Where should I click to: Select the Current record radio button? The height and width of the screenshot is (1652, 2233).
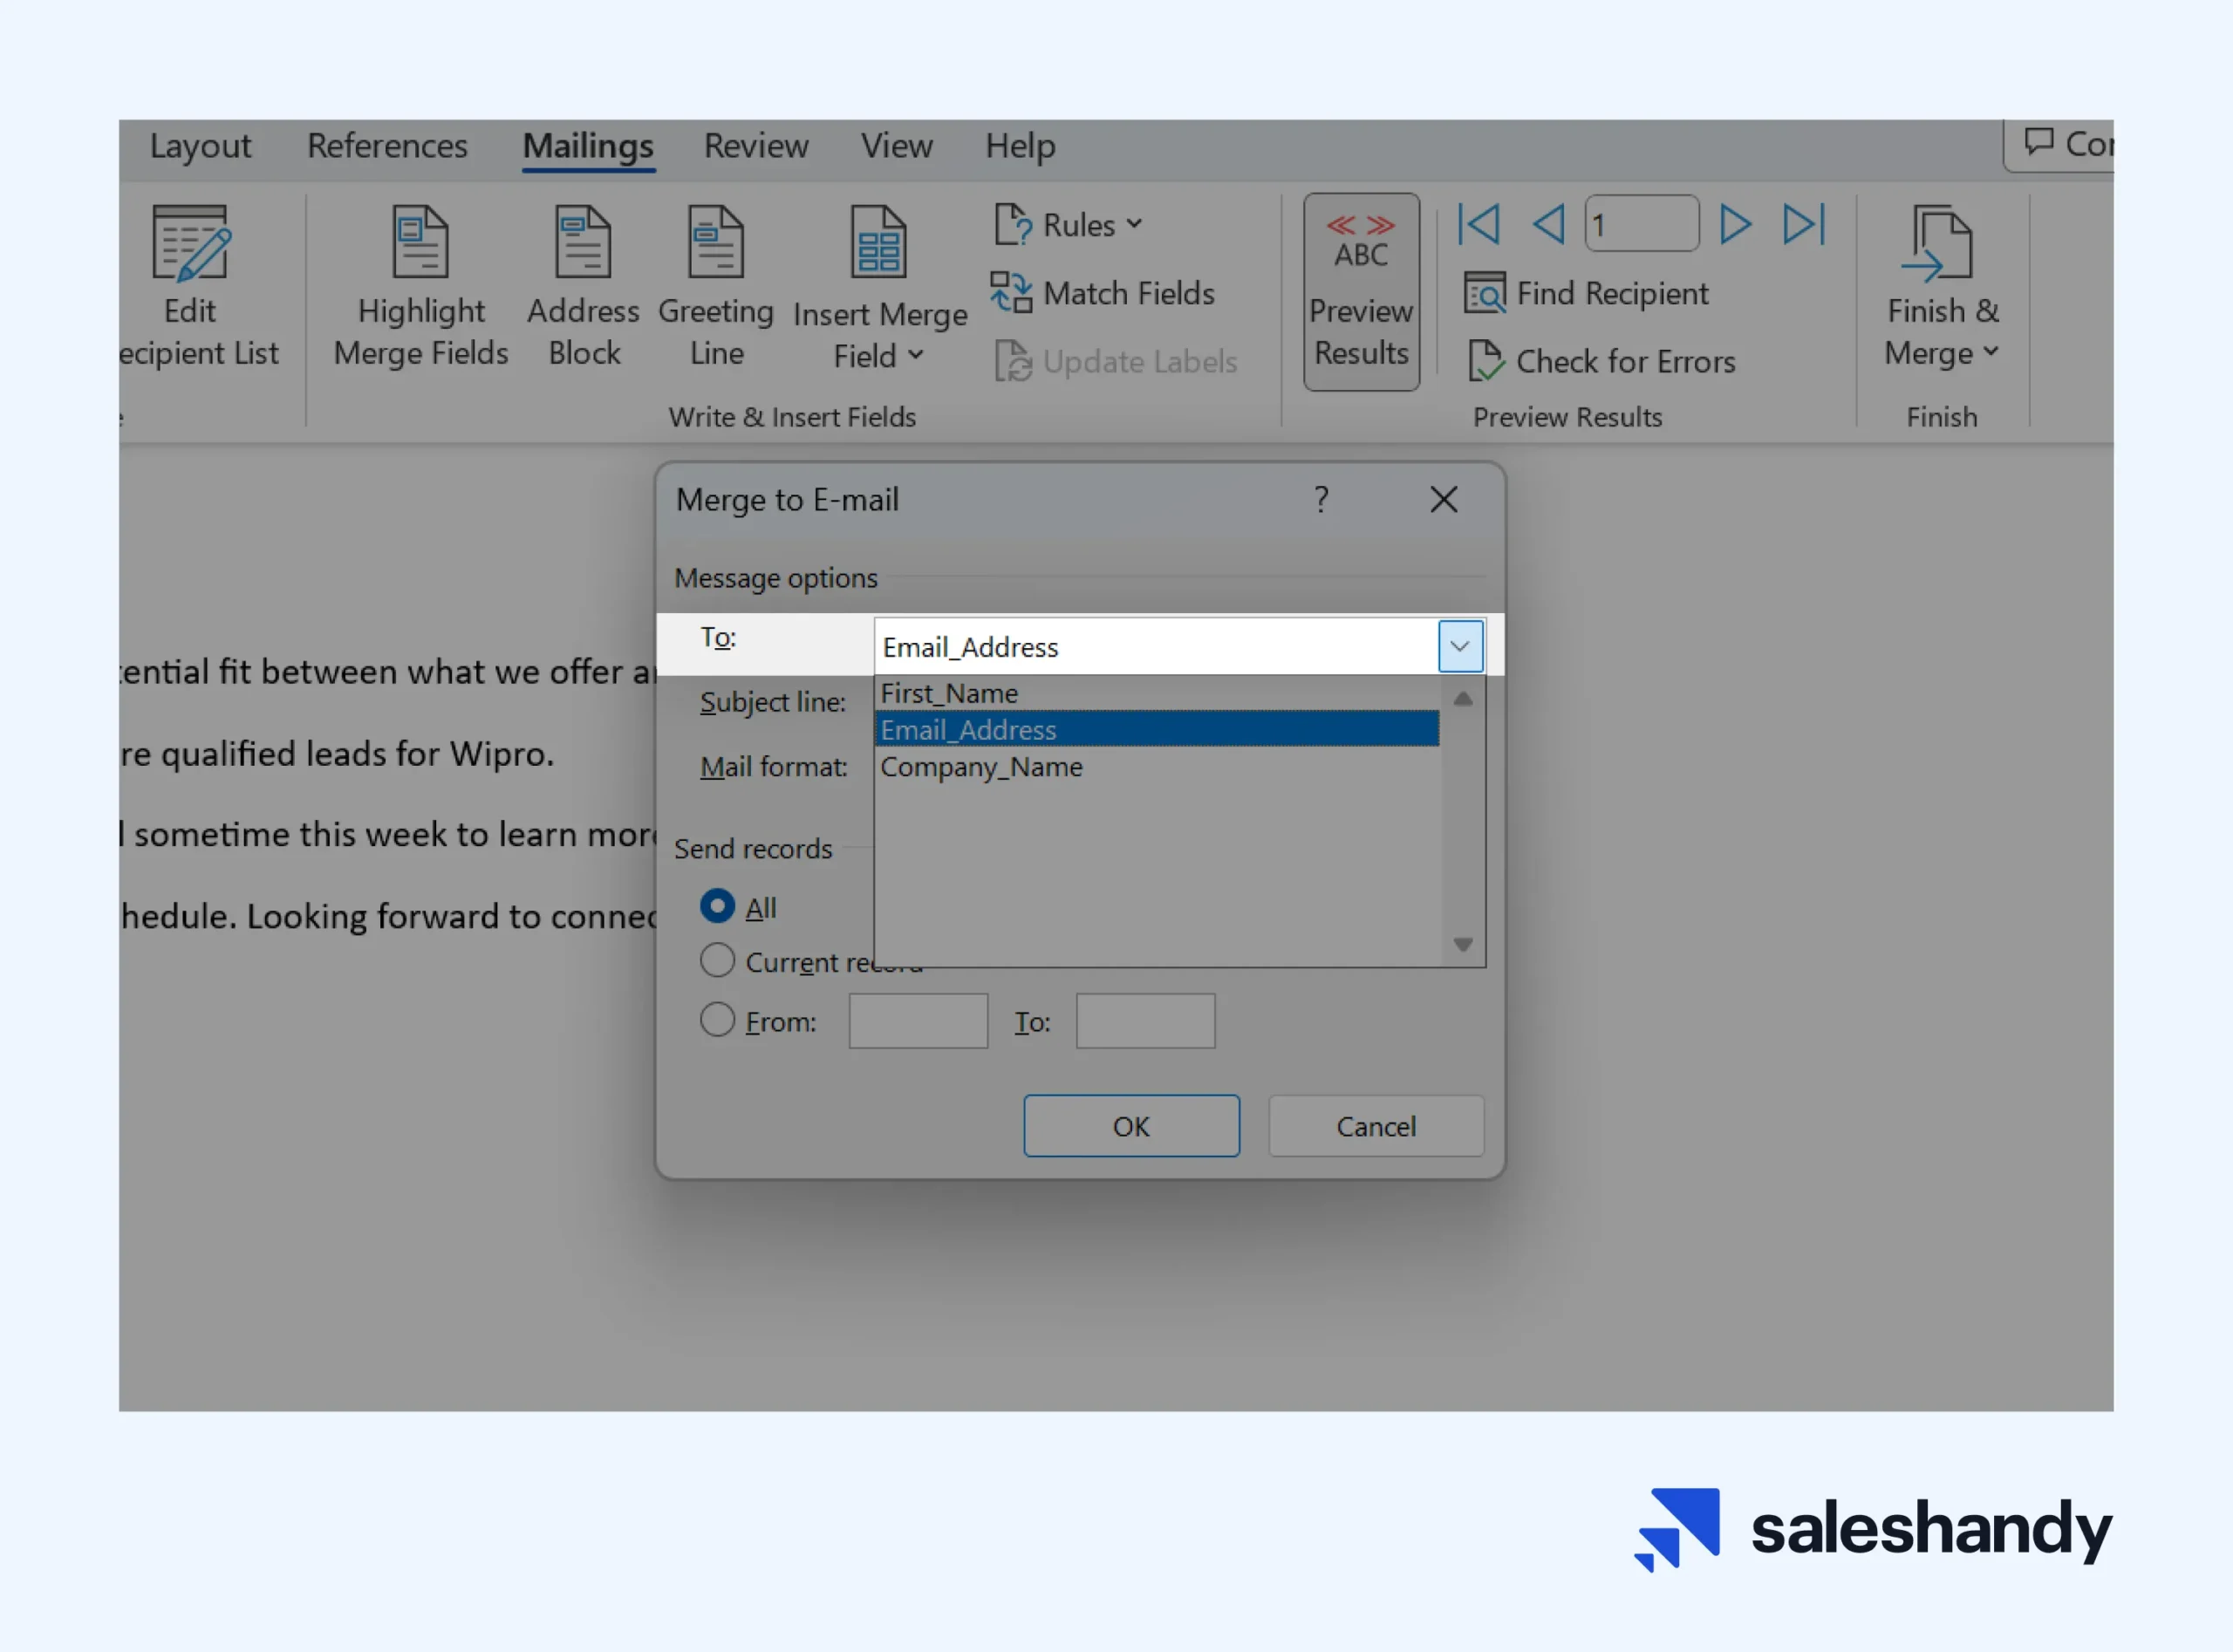click(717, 960)
